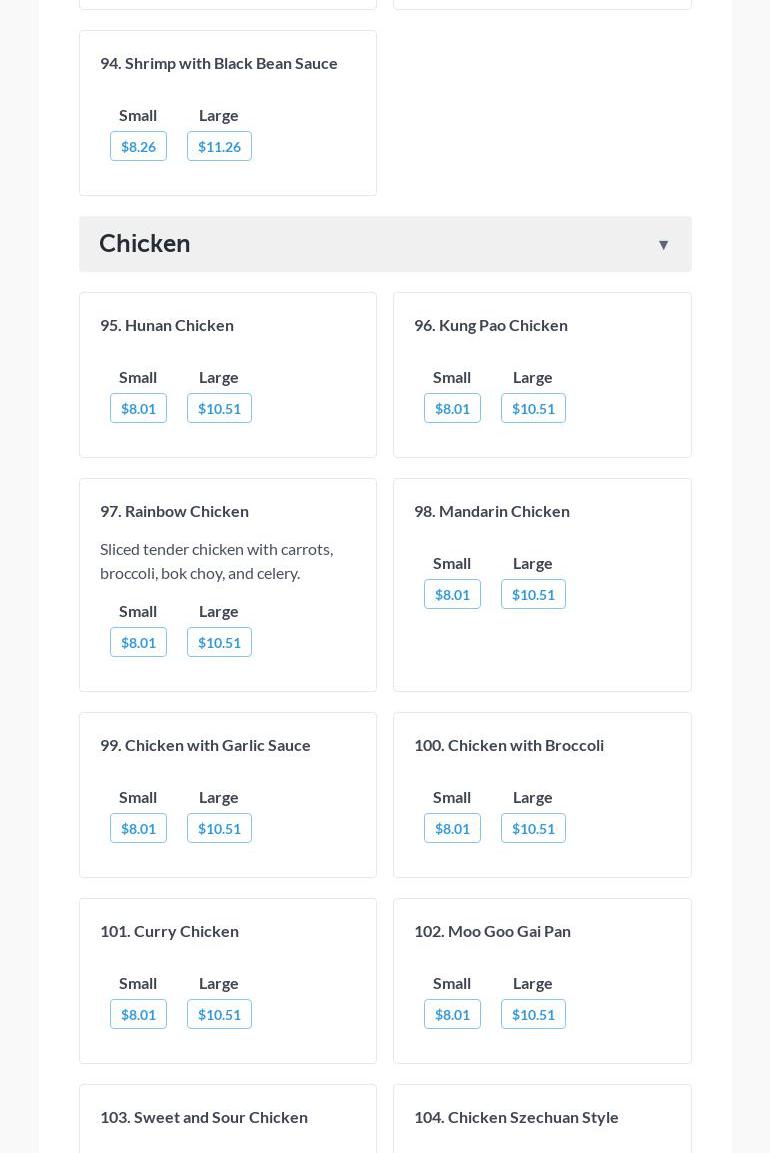Add Small Kung Pao Chicken price

pos(452,409)
